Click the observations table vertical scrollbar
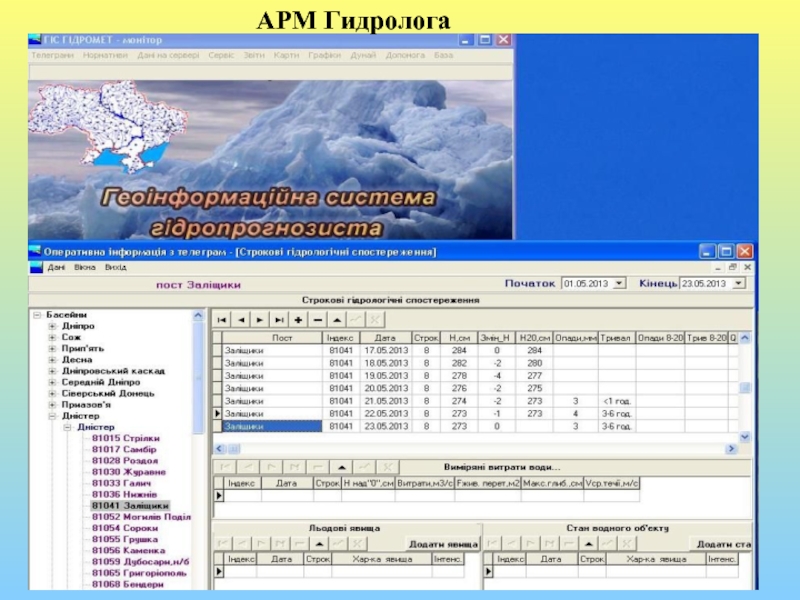This screenshot has width=800, height=600. pos(744,400)
